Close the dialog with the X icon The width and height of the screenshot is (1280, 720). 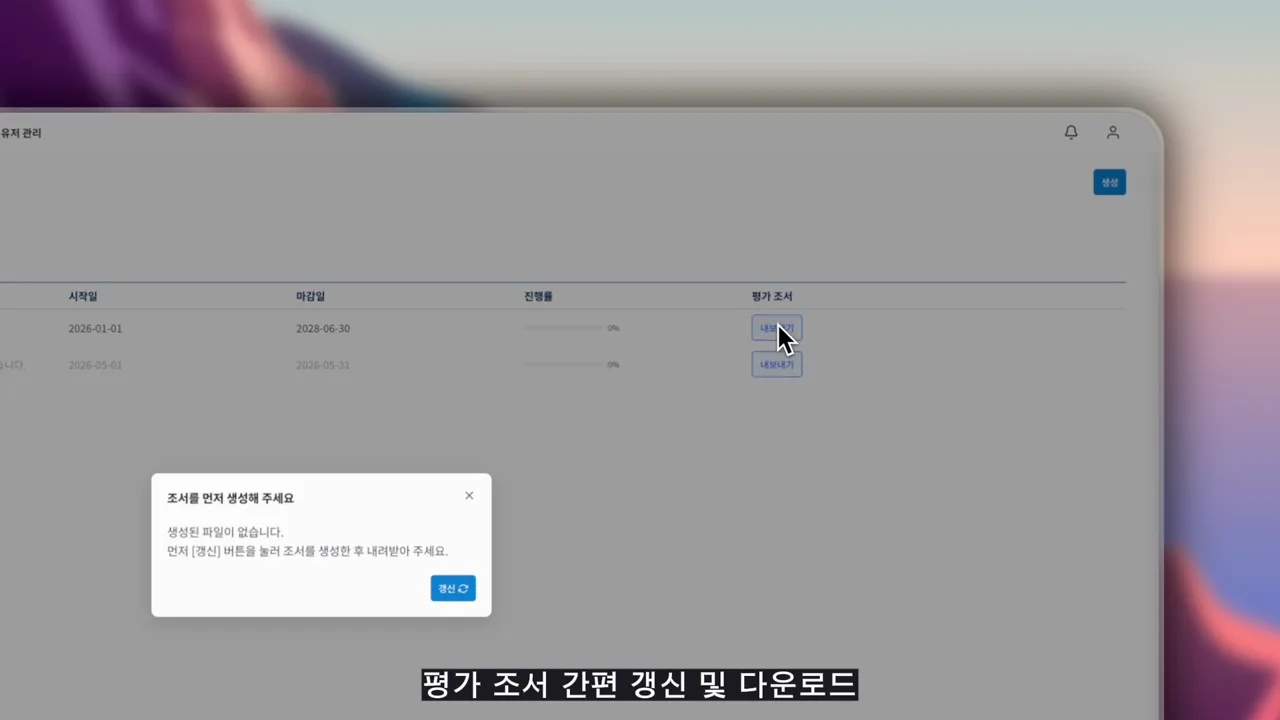(x=469, y=496)
